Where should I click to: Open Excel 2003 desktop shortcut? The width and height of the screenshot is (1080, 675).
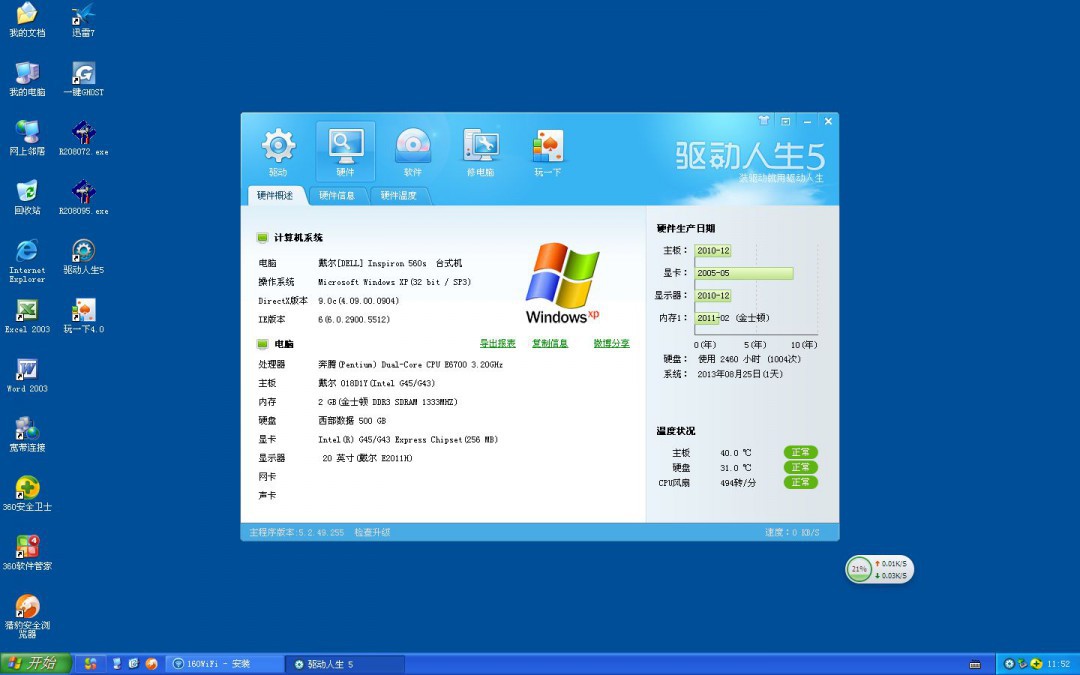pos(27,316)
